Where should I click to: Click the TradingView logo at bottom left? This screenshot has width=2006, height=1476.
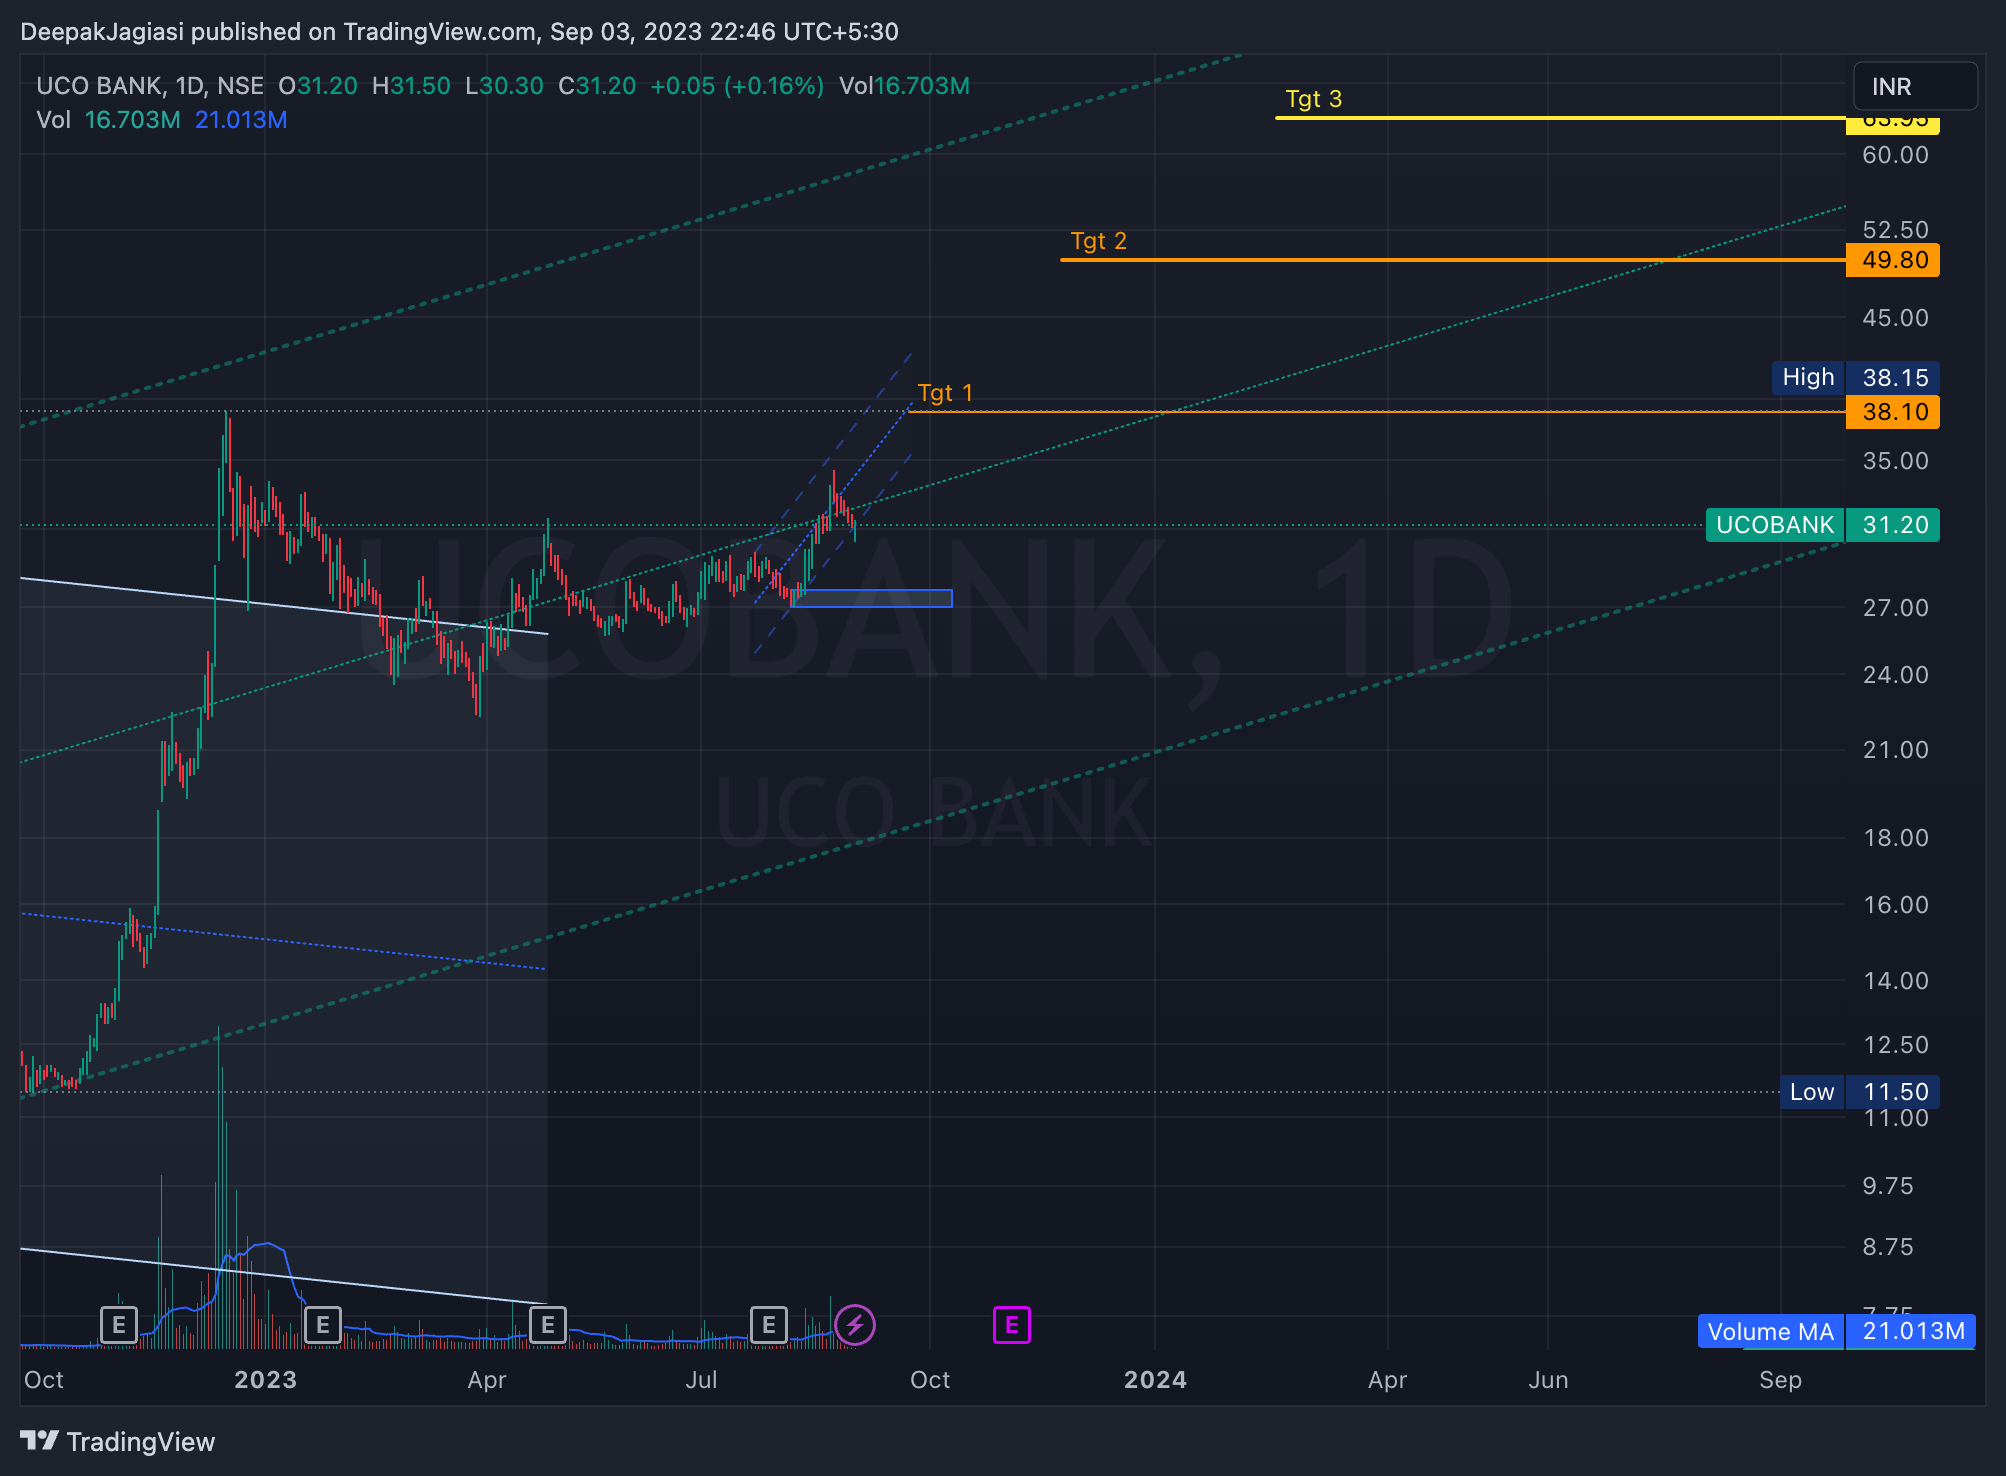pyautogui.click(x=118, y=1441)
